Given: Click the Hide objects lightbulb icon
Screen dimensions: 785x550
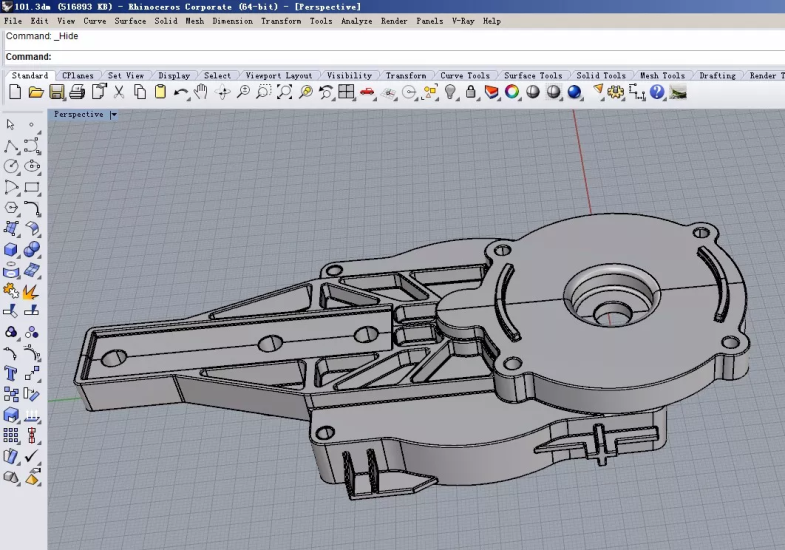Looking at the screenshot, I should coord(451,92).
